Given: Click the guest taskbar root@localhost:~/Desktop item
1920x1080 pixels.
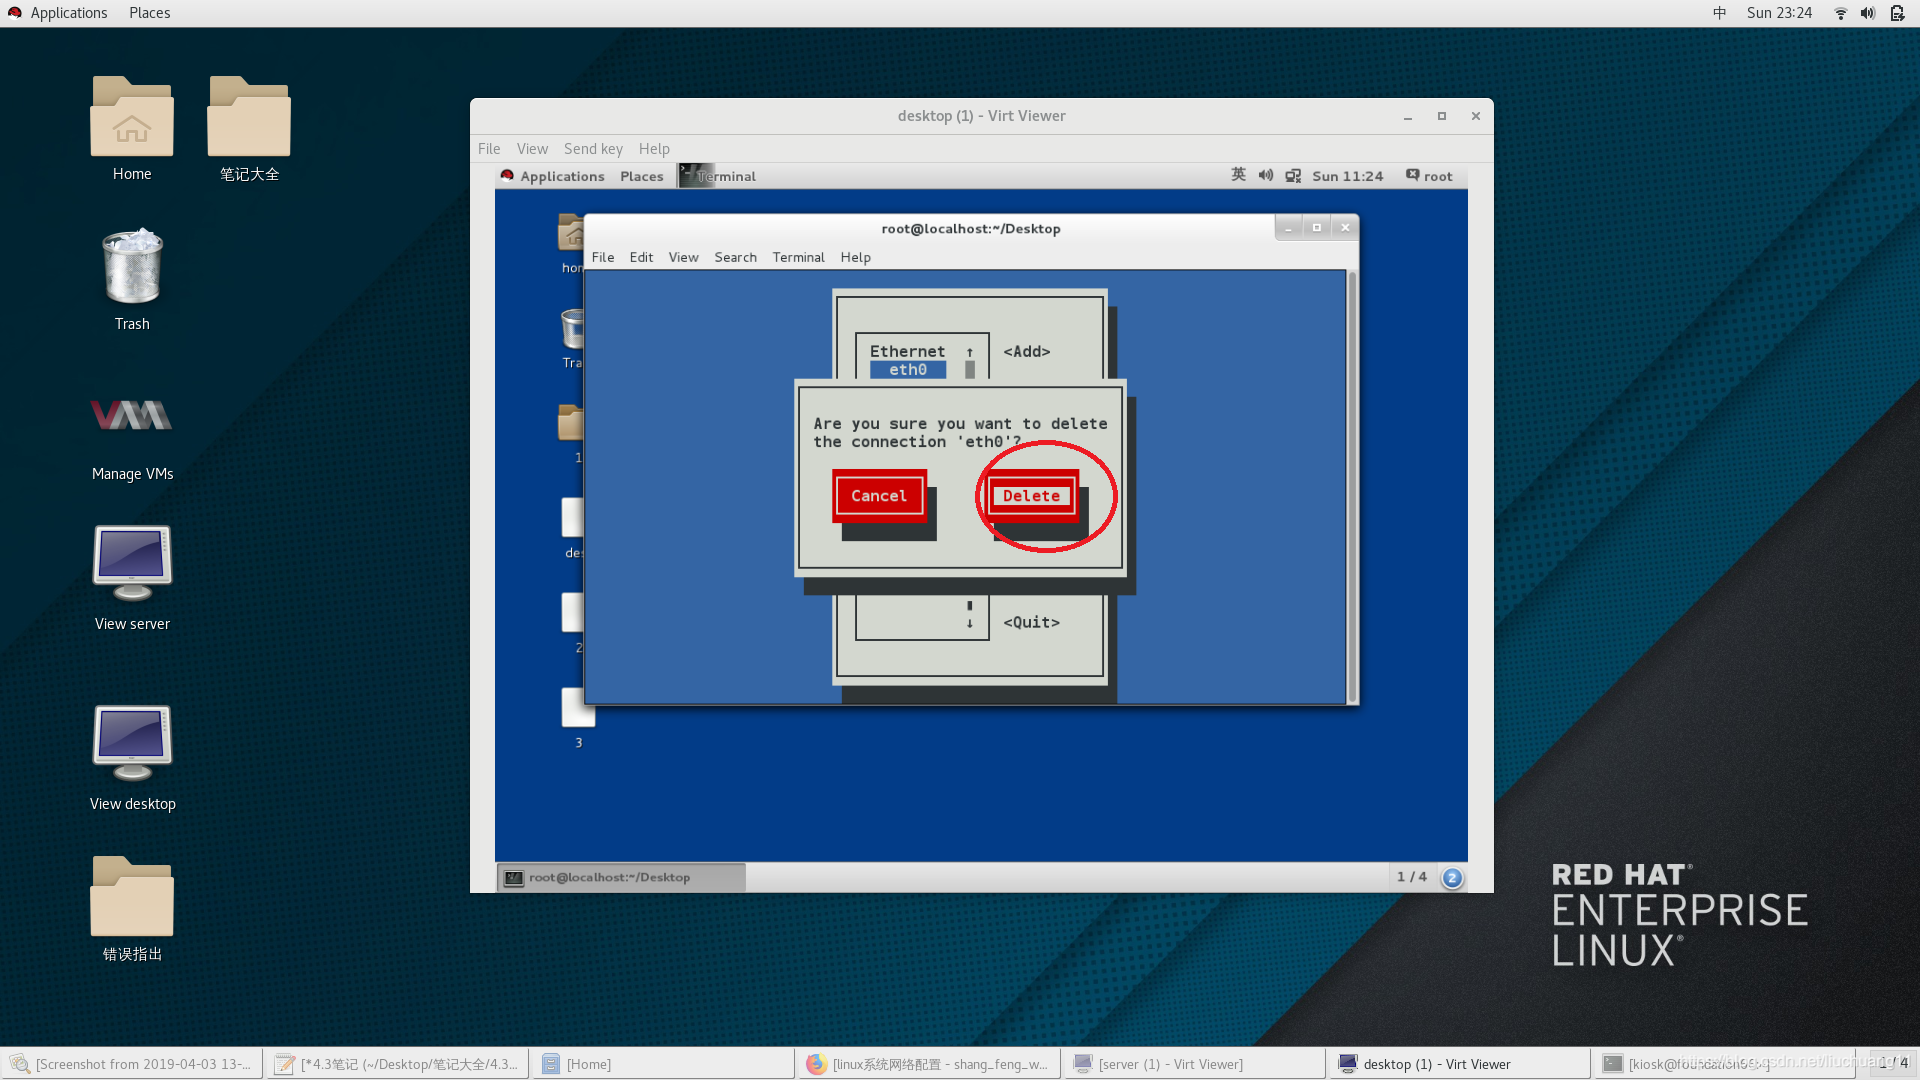Looking at the screenshot, I should [x=621, y=877].
